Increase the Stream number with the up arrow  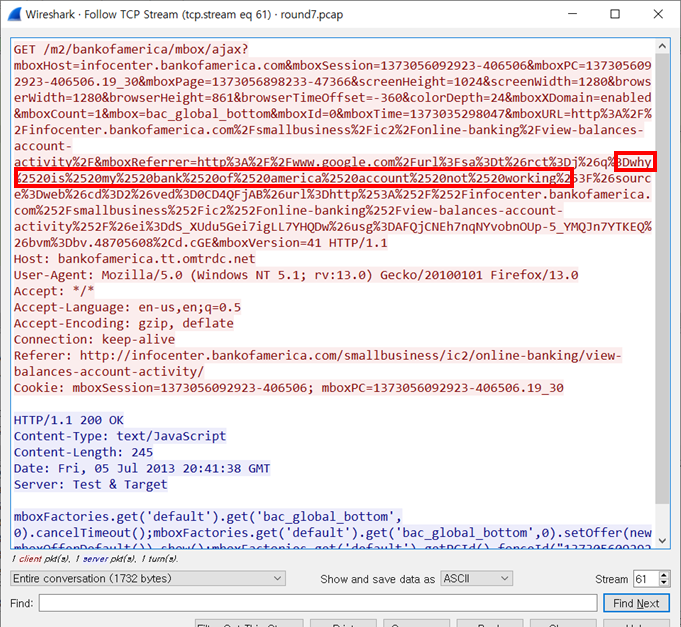tap(664, 575)
